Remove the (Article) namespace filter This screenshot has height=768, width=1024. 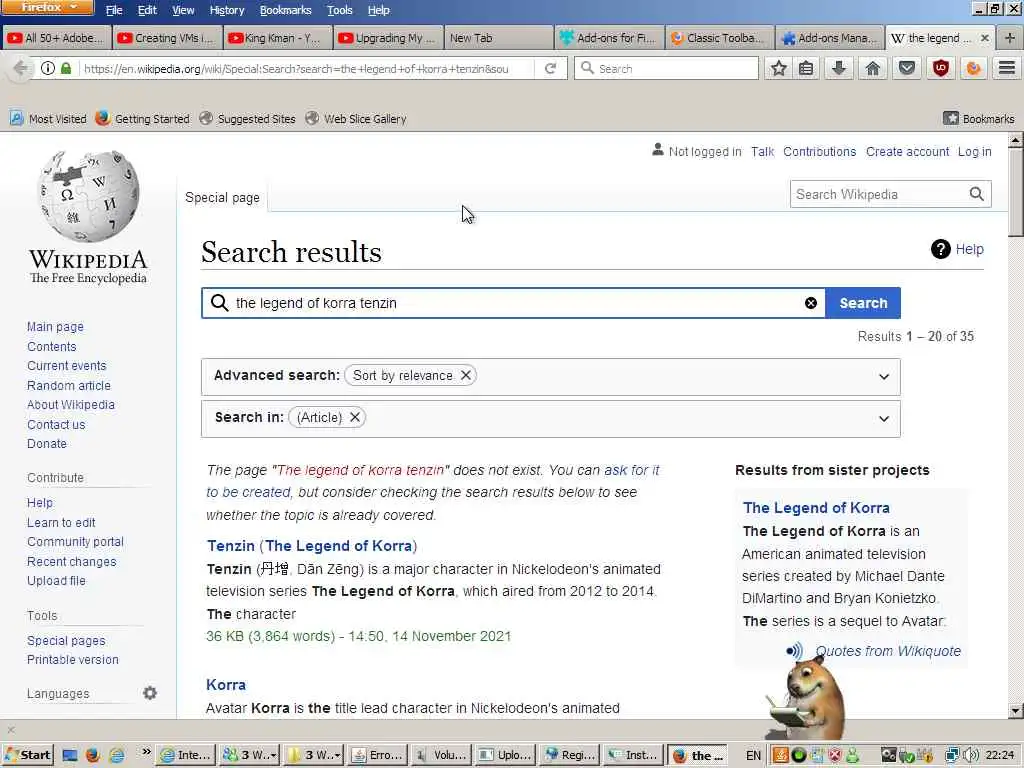point(355,417)
